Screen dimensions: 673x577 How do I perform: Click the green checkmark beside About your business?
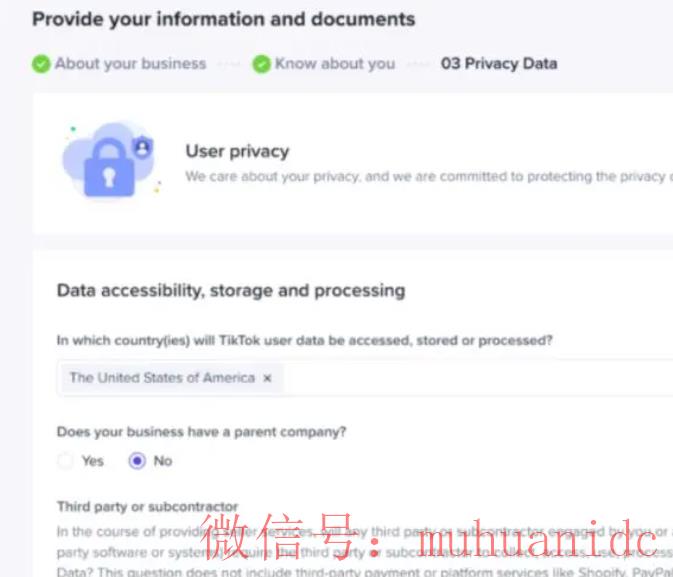(x=41, y=64)
